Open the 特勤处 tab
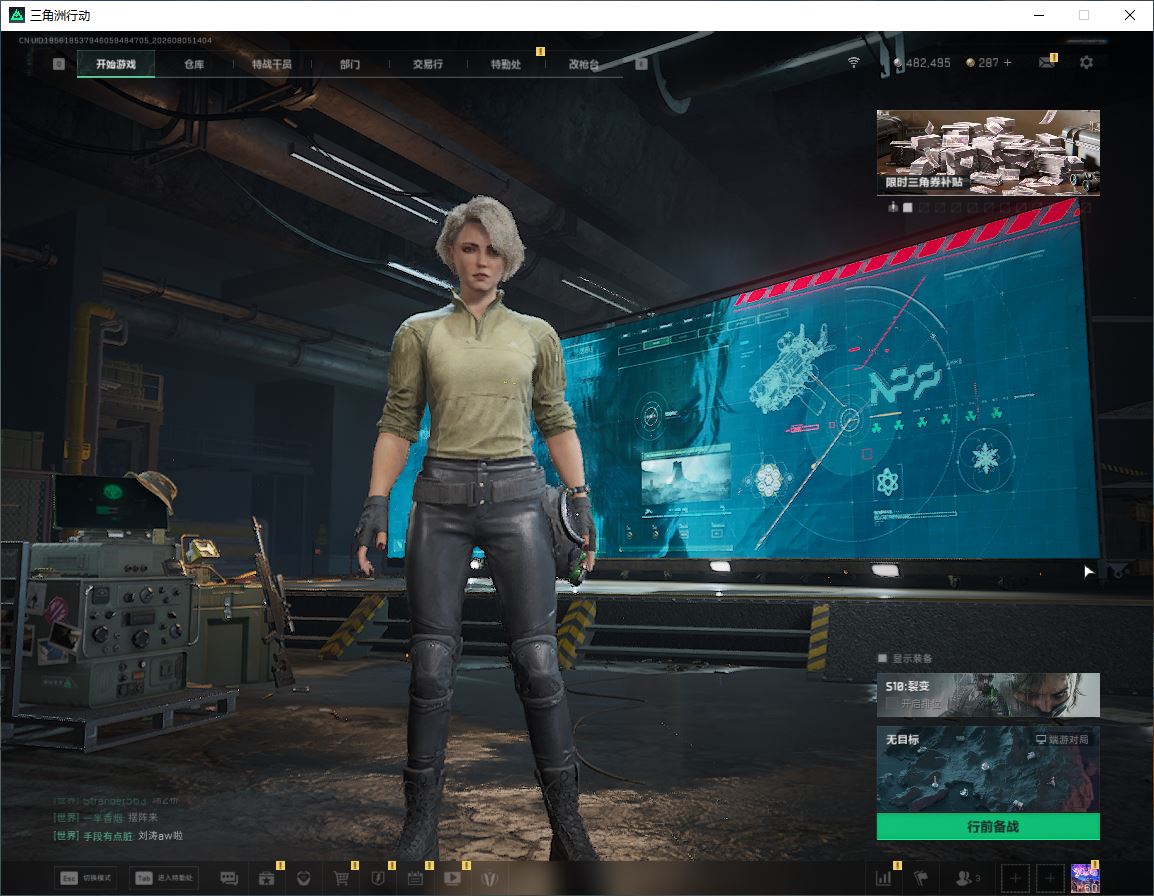 (x=506, y=64)
